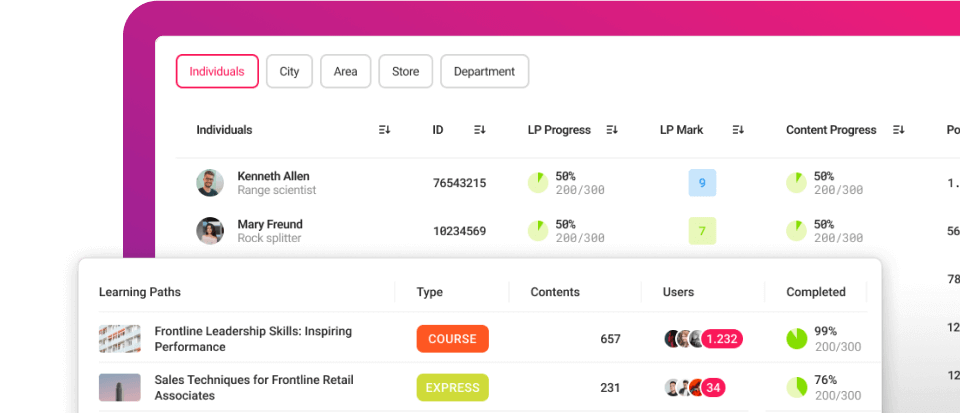
Task: Switch to the City tab
Action: 289,72
